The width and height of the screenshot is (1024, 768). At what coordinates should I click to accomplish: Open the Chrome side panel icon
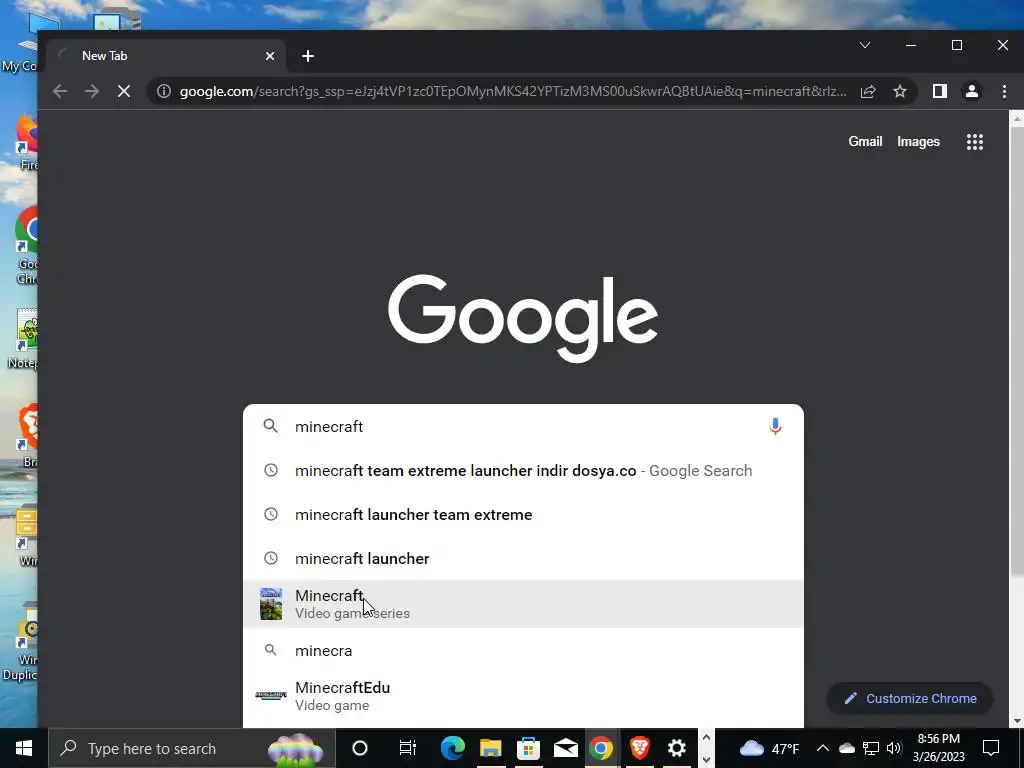point(940,91)
